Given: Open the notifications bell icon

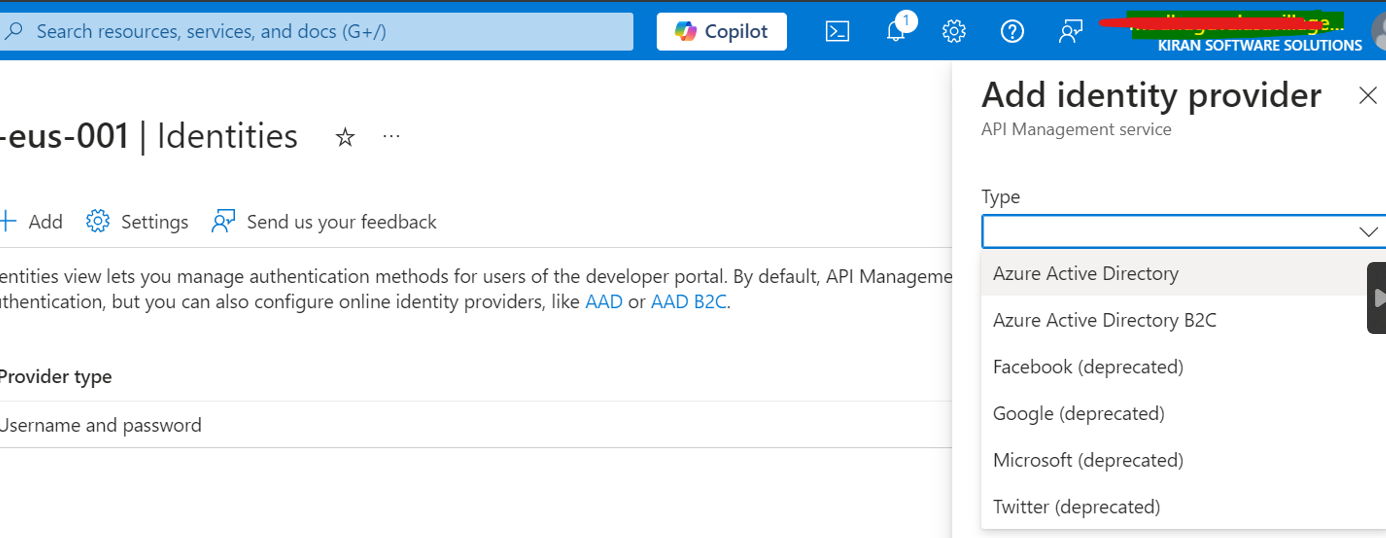Looking at the screenshot, I should click(897, 30).
